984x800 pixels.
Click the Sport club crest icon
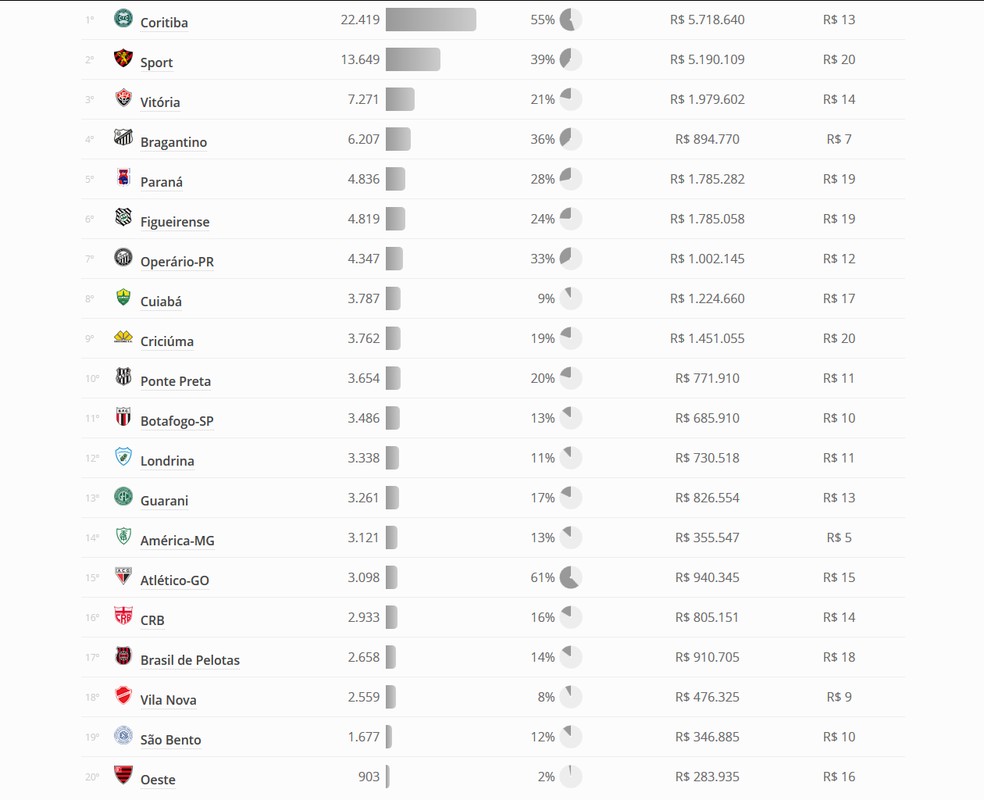click(x=123, y=58)
